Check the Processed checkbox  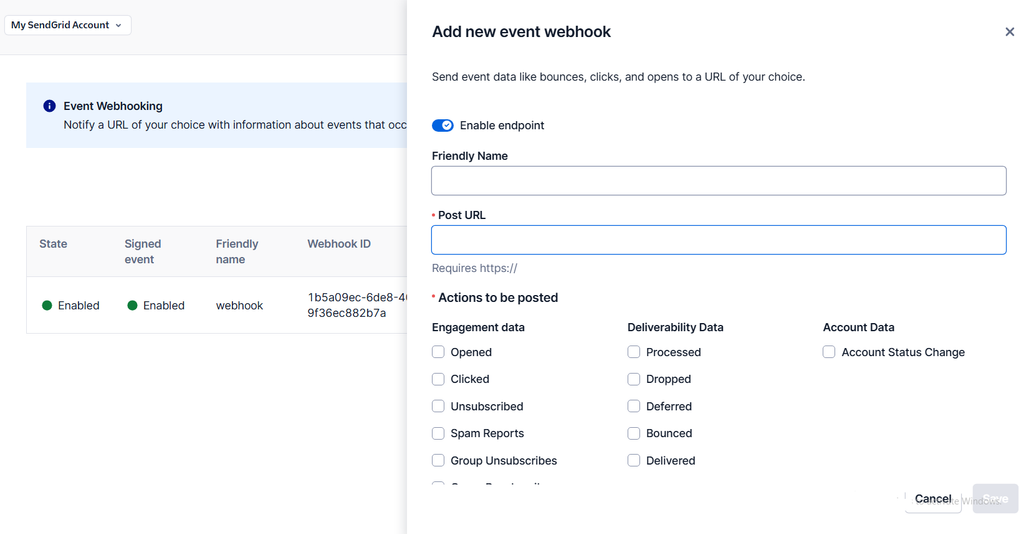633,352
